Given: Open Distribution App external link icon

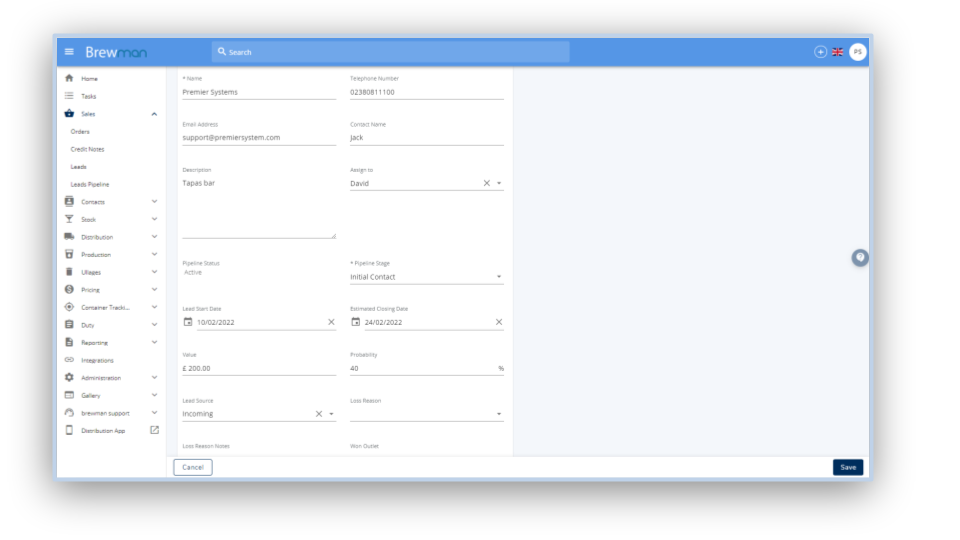Looking at the screenshot, I should 154,430.
